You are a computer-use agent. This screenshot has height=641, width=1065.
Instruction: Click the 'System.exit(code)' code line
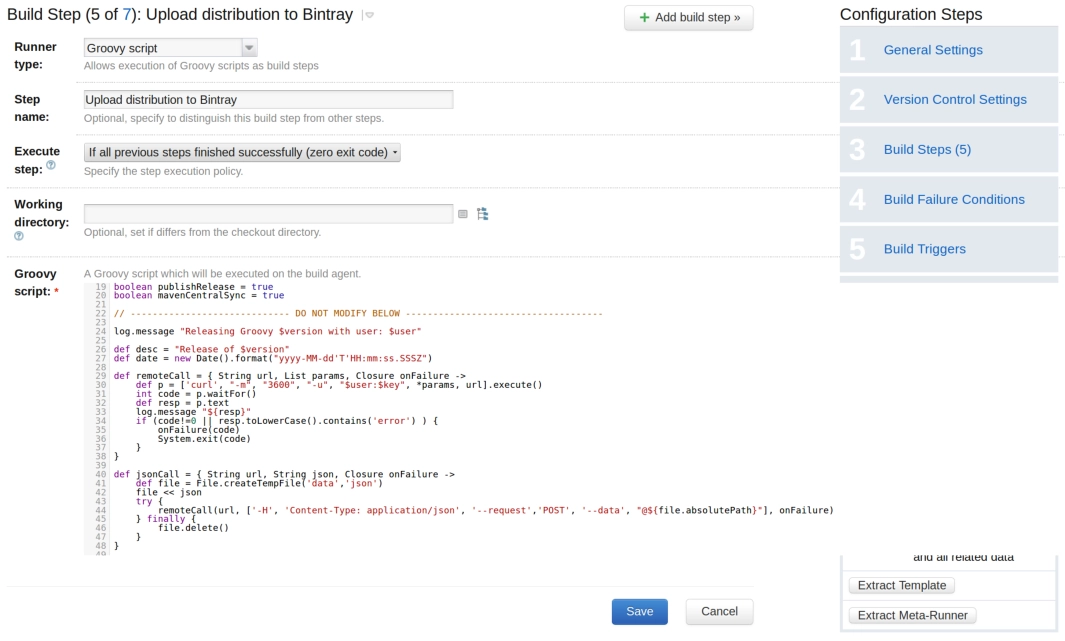[204, 439]
